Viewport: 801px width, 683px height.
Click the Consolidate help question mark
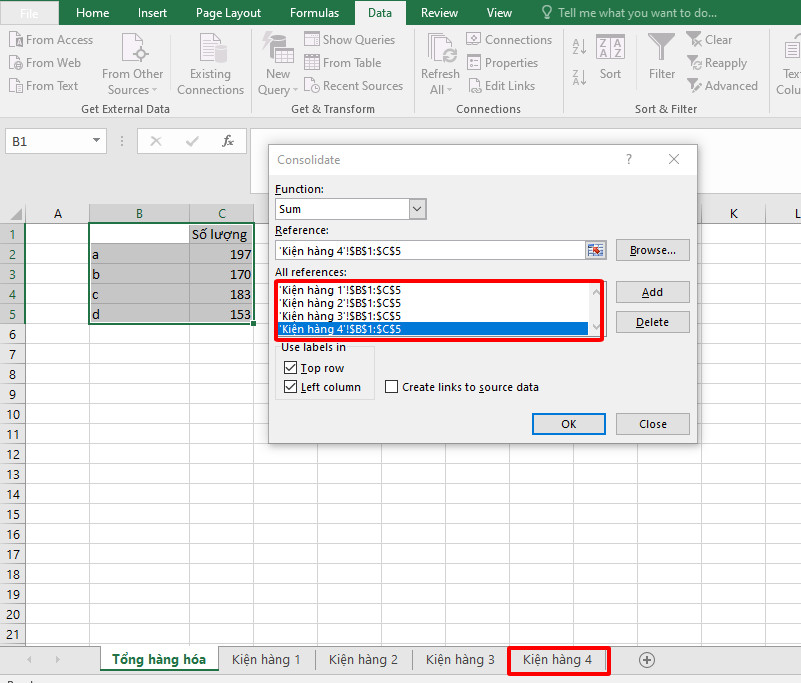coord(629,159)
